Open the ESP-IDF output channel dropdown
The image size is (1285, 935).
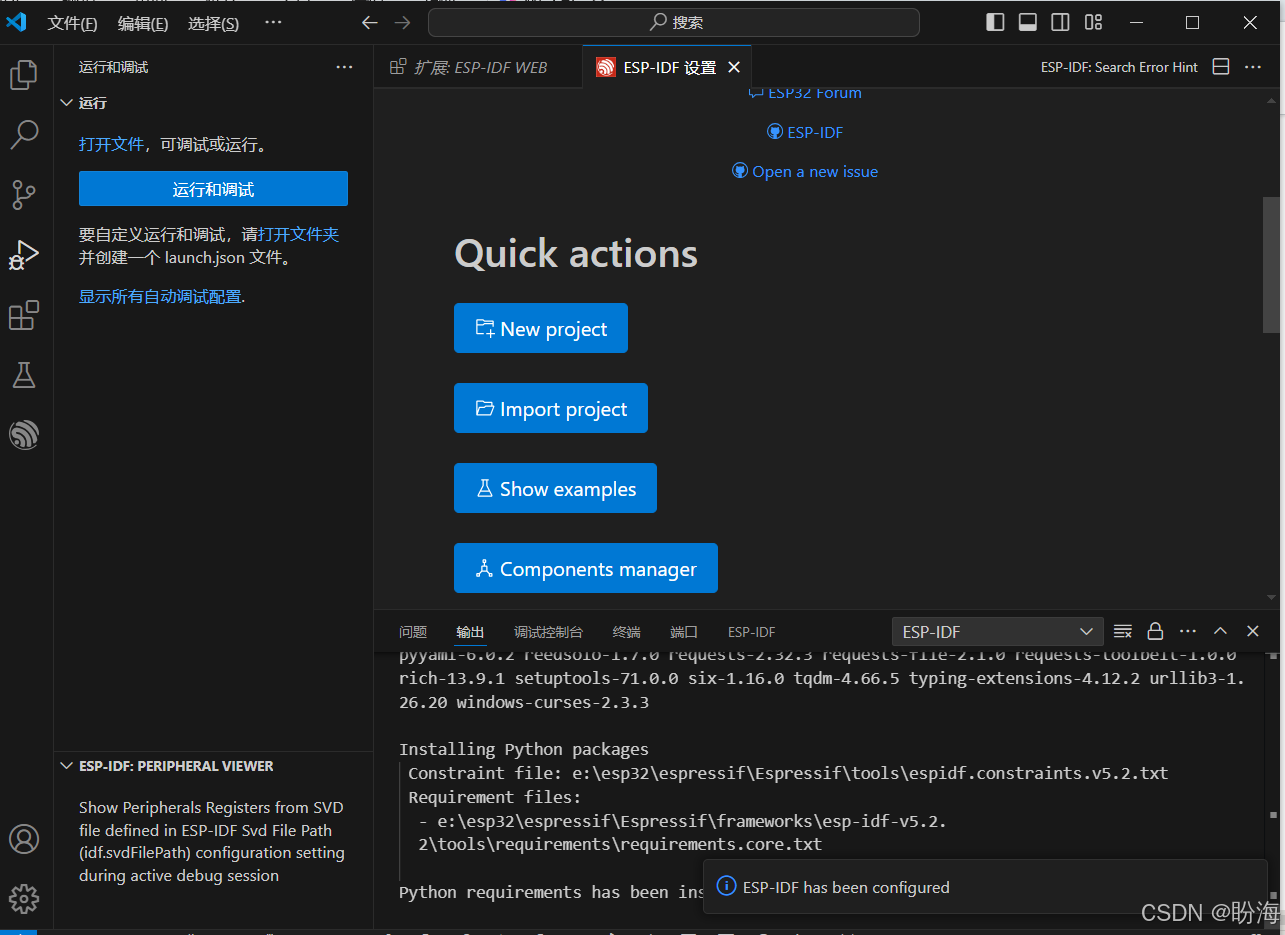998,631
